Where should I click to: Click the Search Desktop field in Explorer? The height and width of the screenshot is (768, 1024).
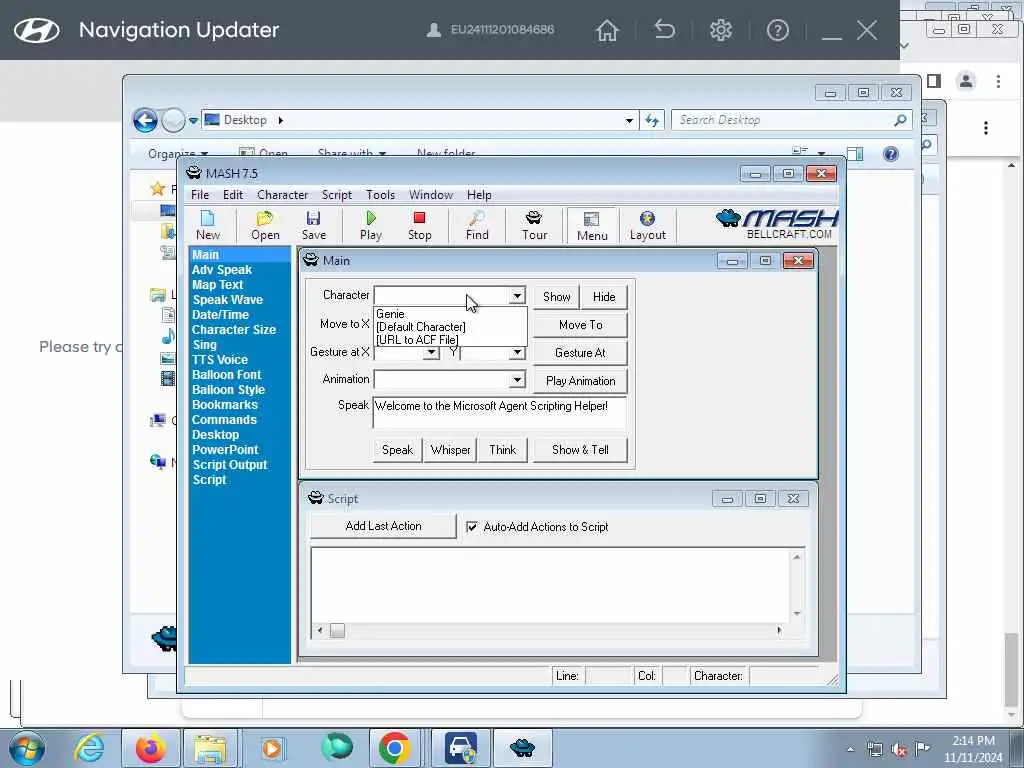(x=791, y=120)
